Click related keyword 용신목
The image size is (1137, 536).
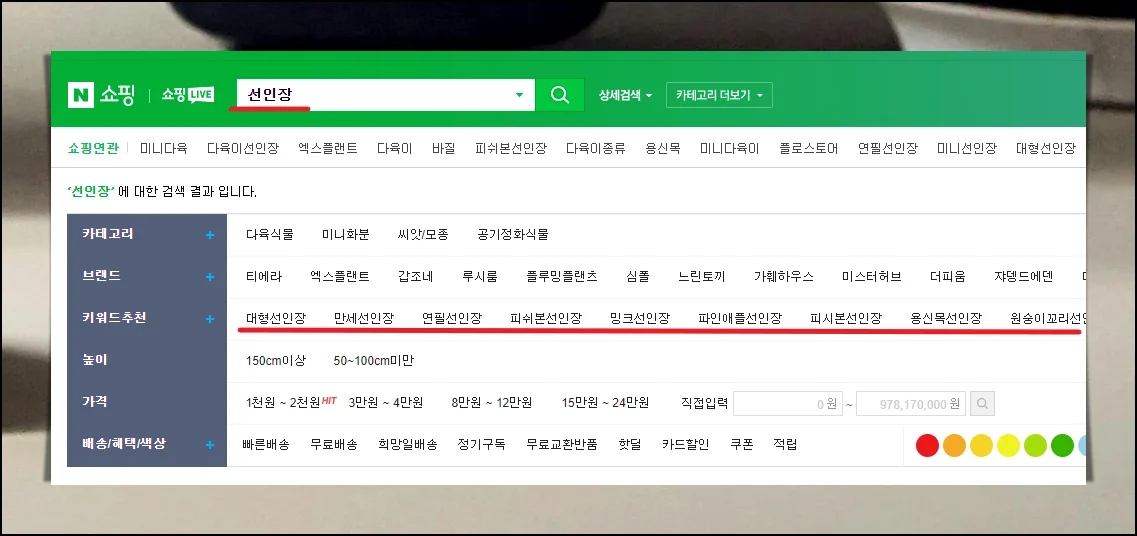663,149
